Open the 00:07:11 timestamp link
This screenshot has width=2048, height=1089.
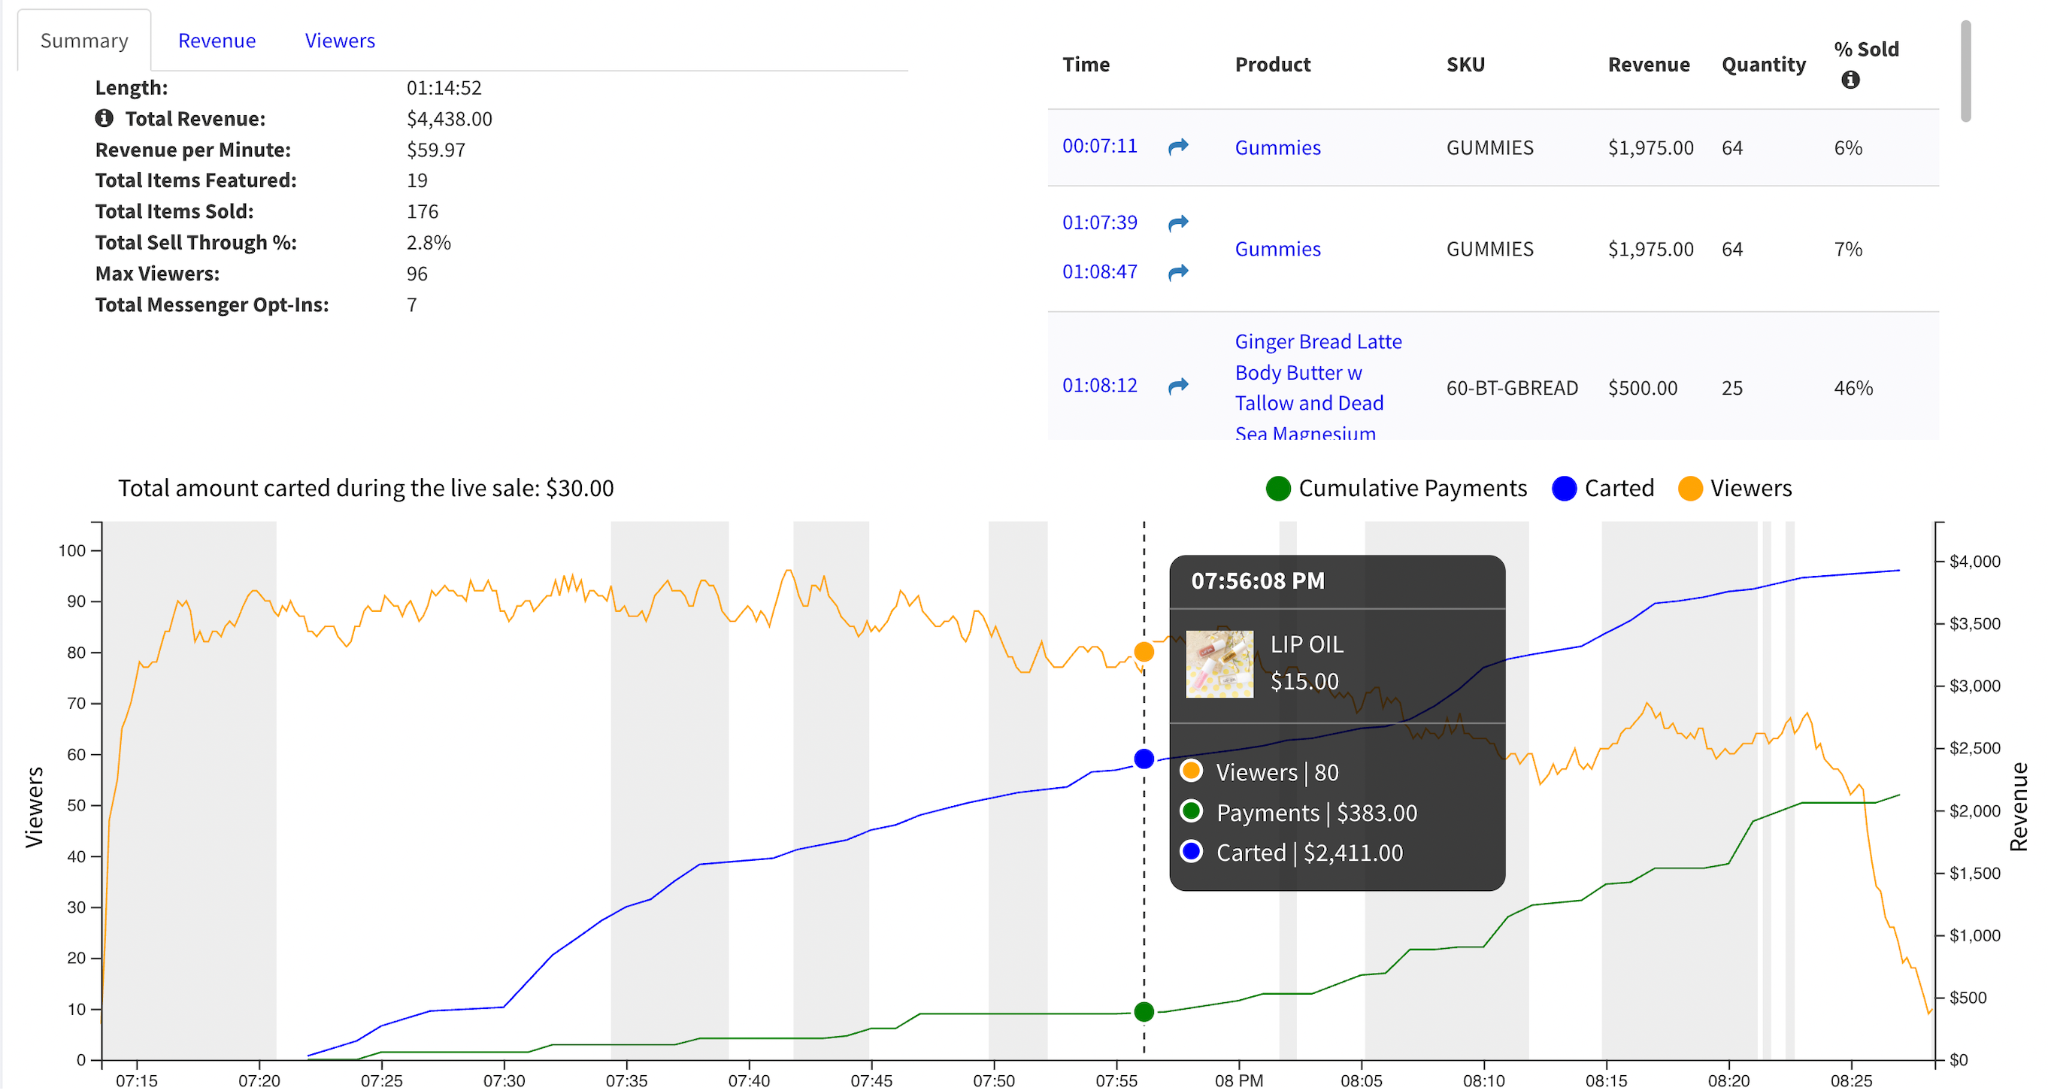[1099, 146]
